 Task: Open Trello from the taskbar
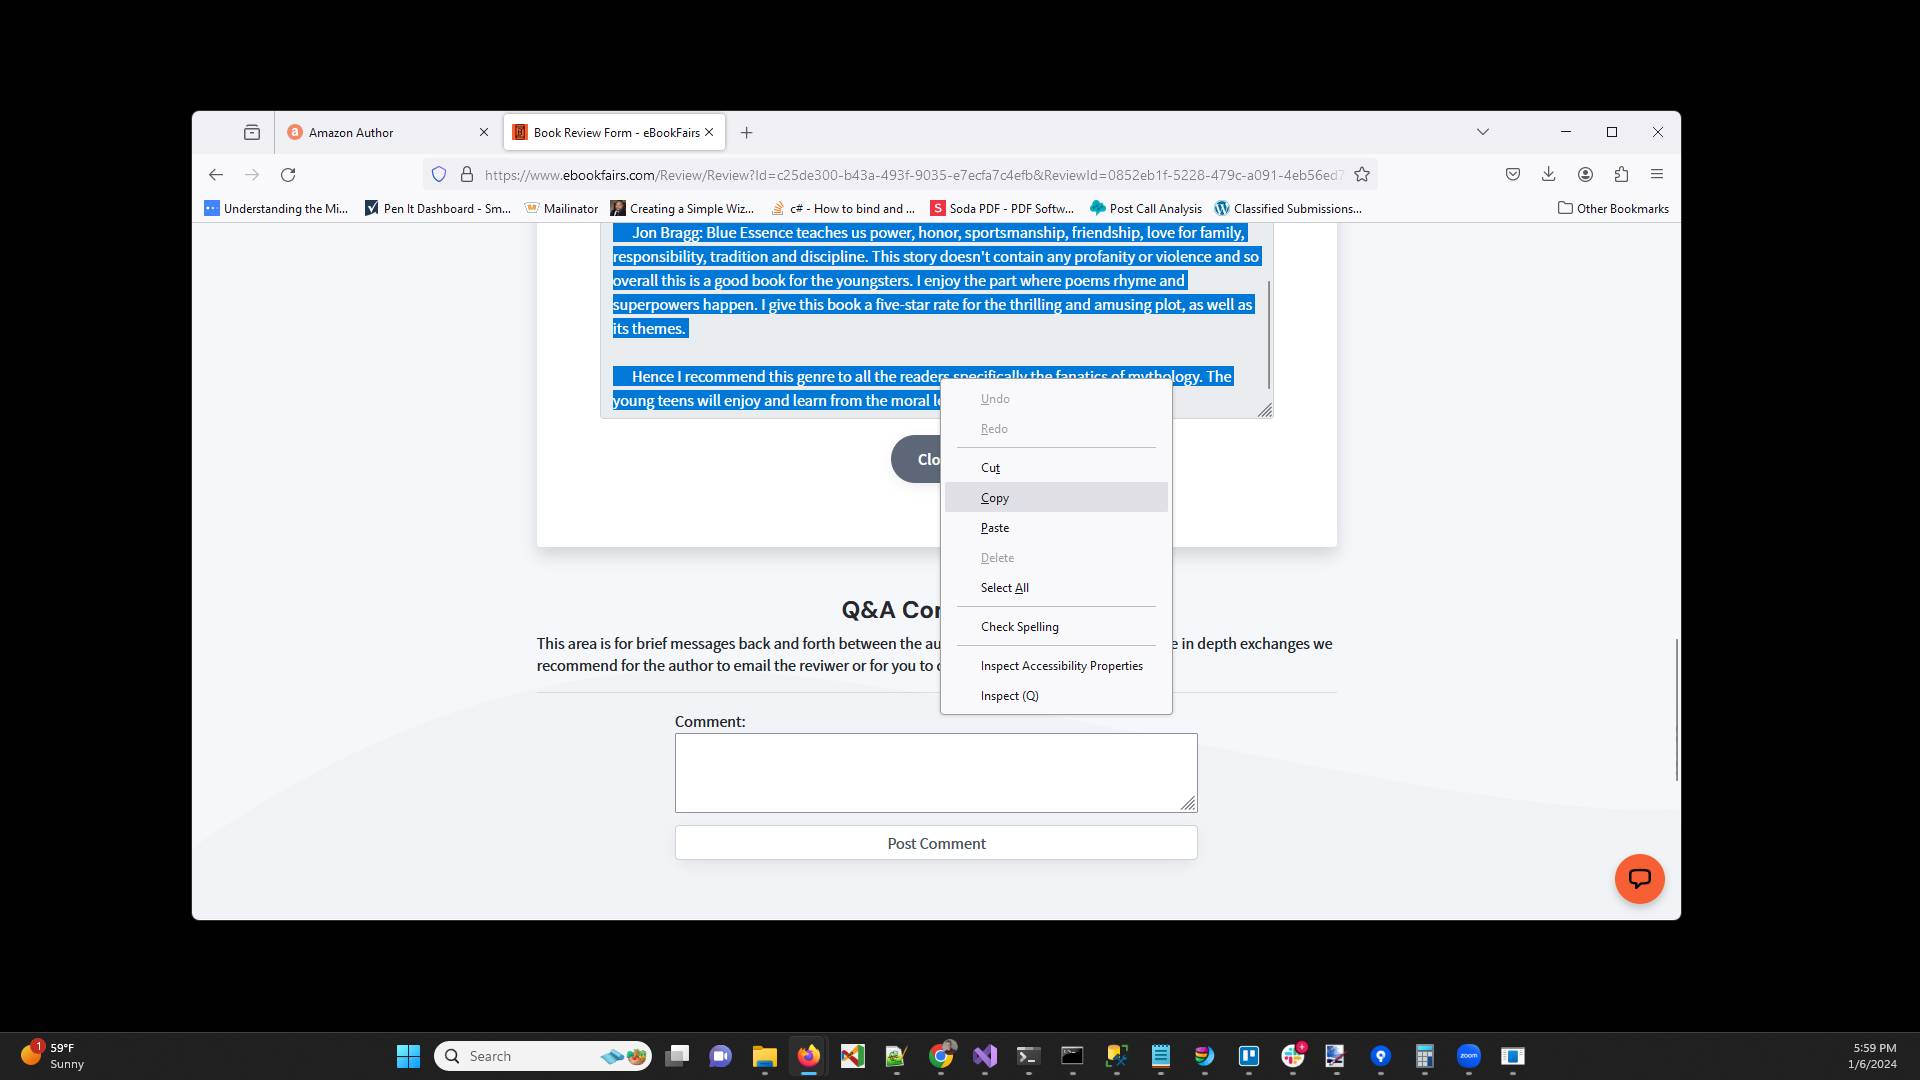1249,1056
